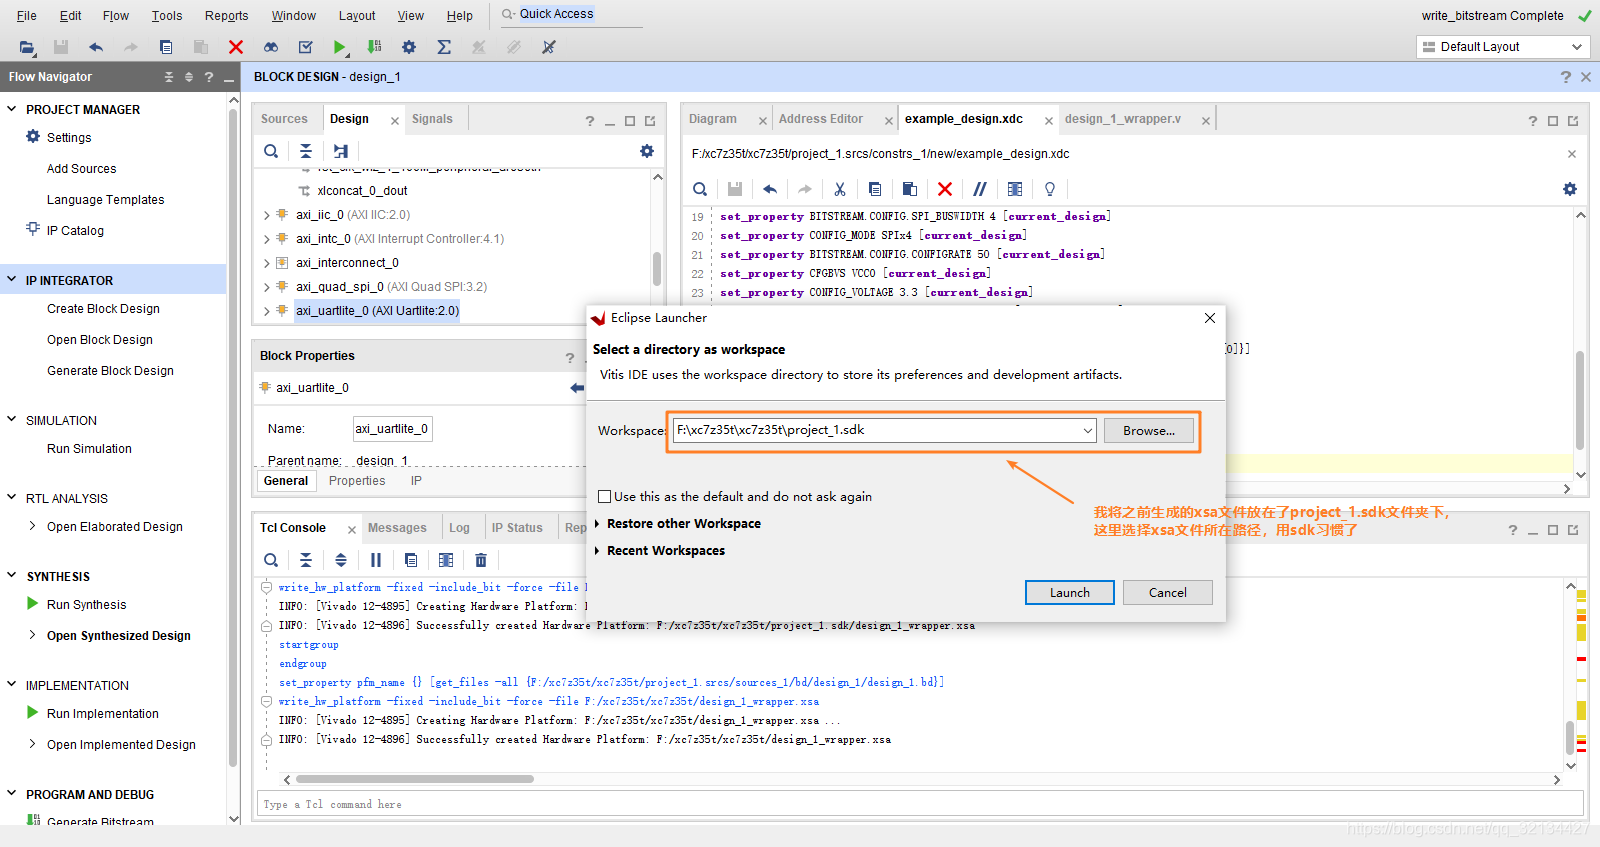Click the search icon in Tcl Console toolbar
Viewport: 1600px width, 847px height.
click(x=271, y=560)
